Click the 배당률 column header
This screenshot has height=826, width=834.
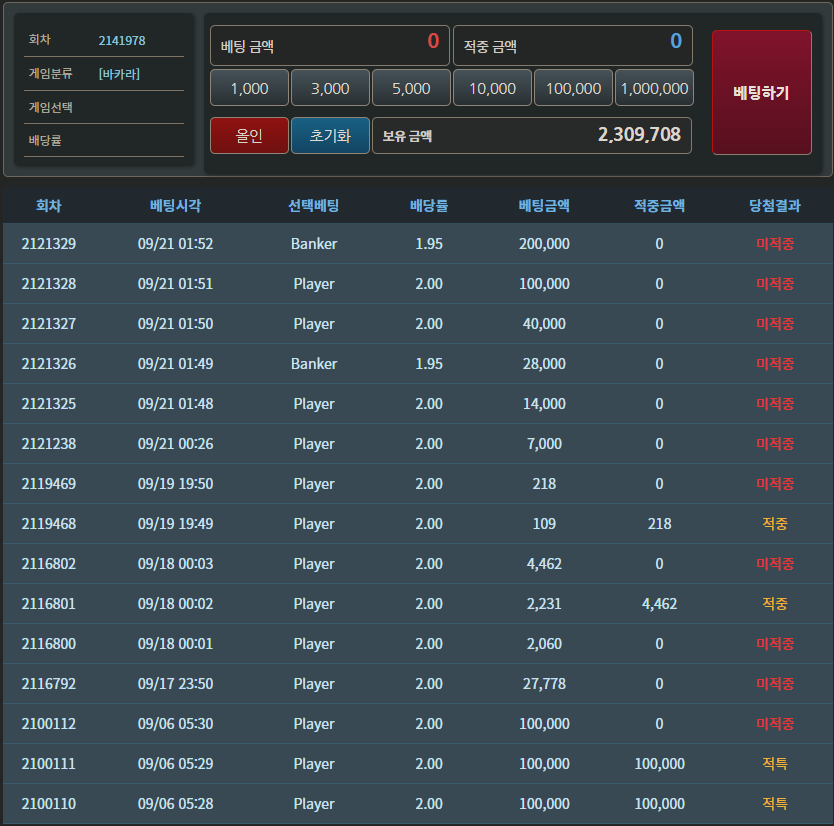pos(429,205)
